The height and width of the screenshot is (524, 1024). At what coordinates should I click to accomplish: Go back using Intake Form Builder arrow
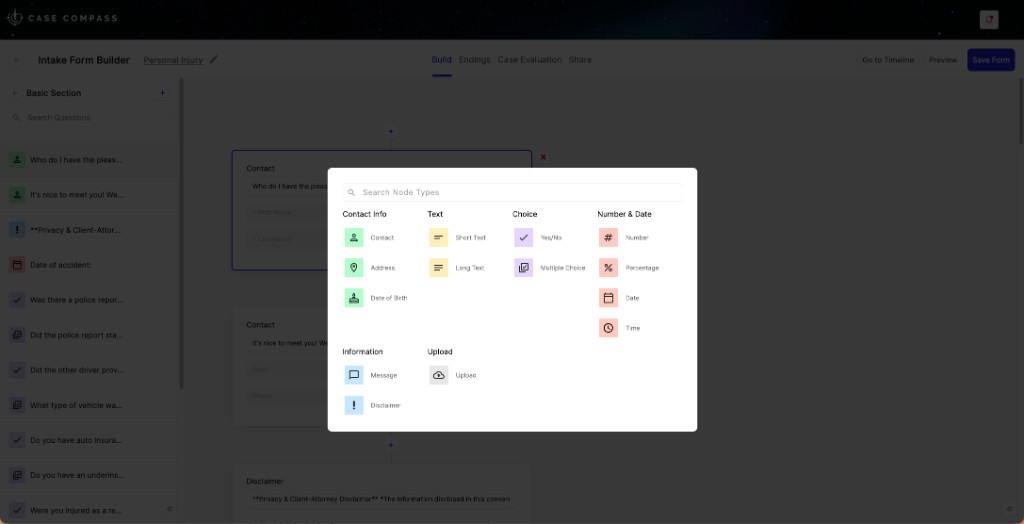16,60
